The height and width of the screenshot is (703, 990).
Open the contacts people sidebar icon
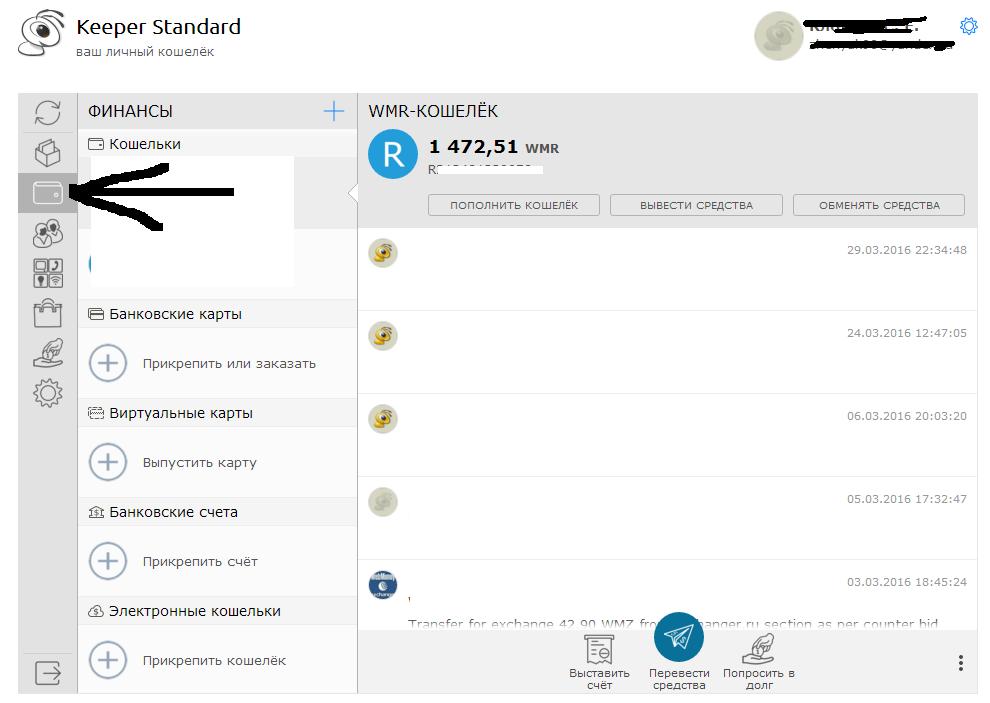click(x=47, y=233)
